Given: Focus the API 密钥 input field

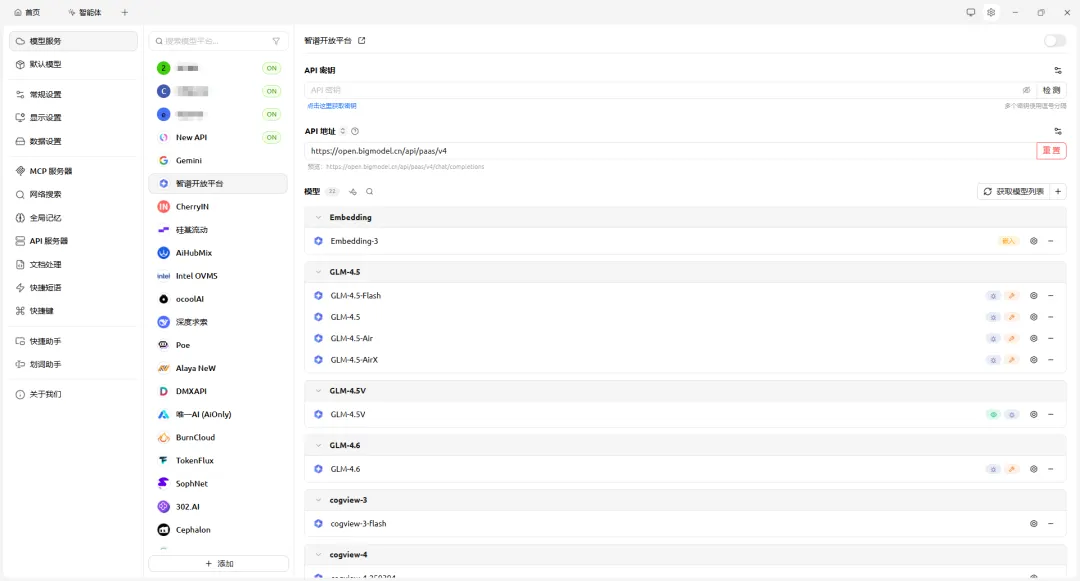Looking at the screenshot, I should pos(663,90).
